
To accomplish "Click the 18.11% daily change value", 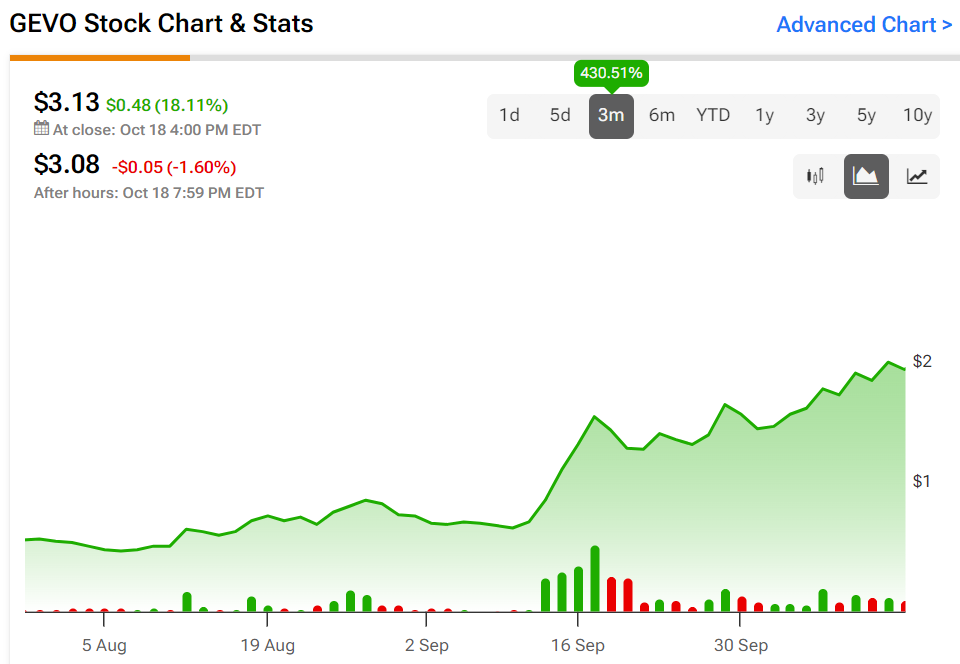I will point(191,105).
